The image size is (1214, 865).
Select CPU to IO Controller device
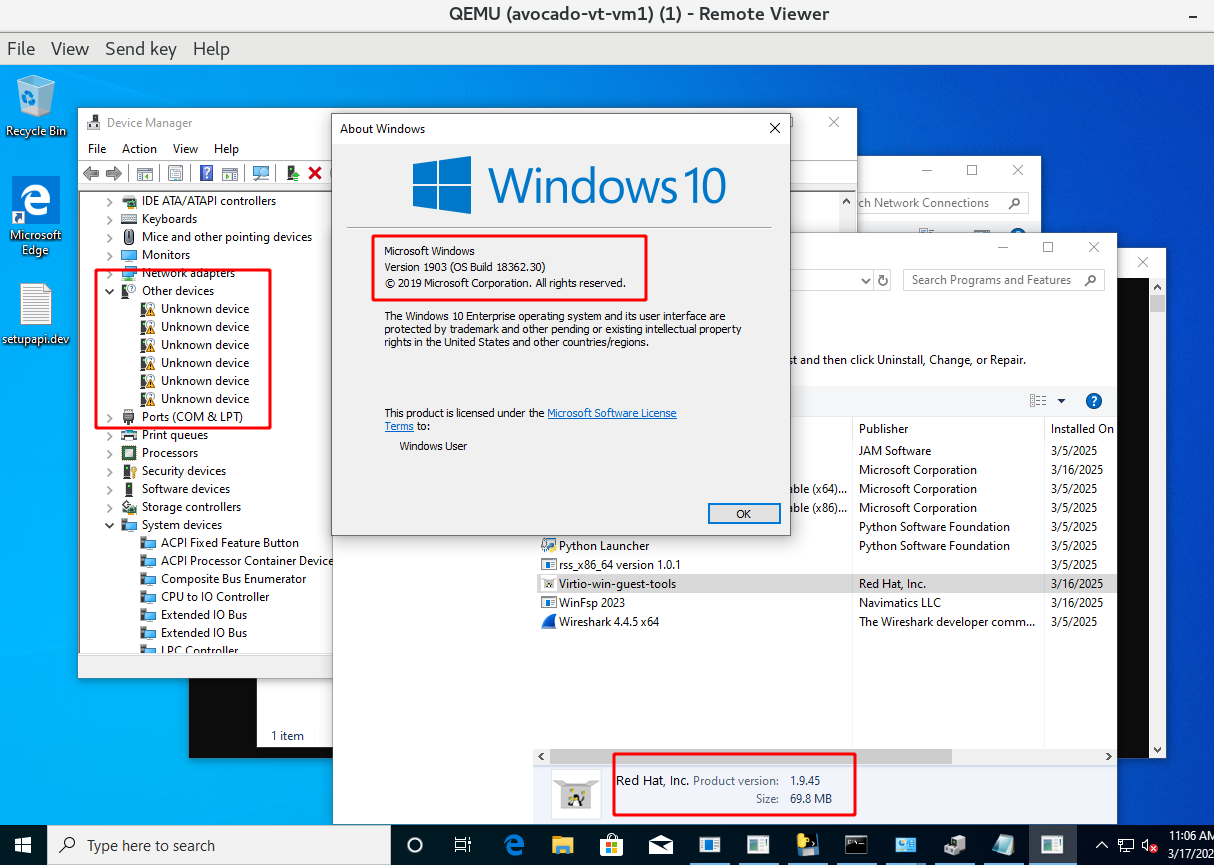pyautogui.click(x=214, y=597)
